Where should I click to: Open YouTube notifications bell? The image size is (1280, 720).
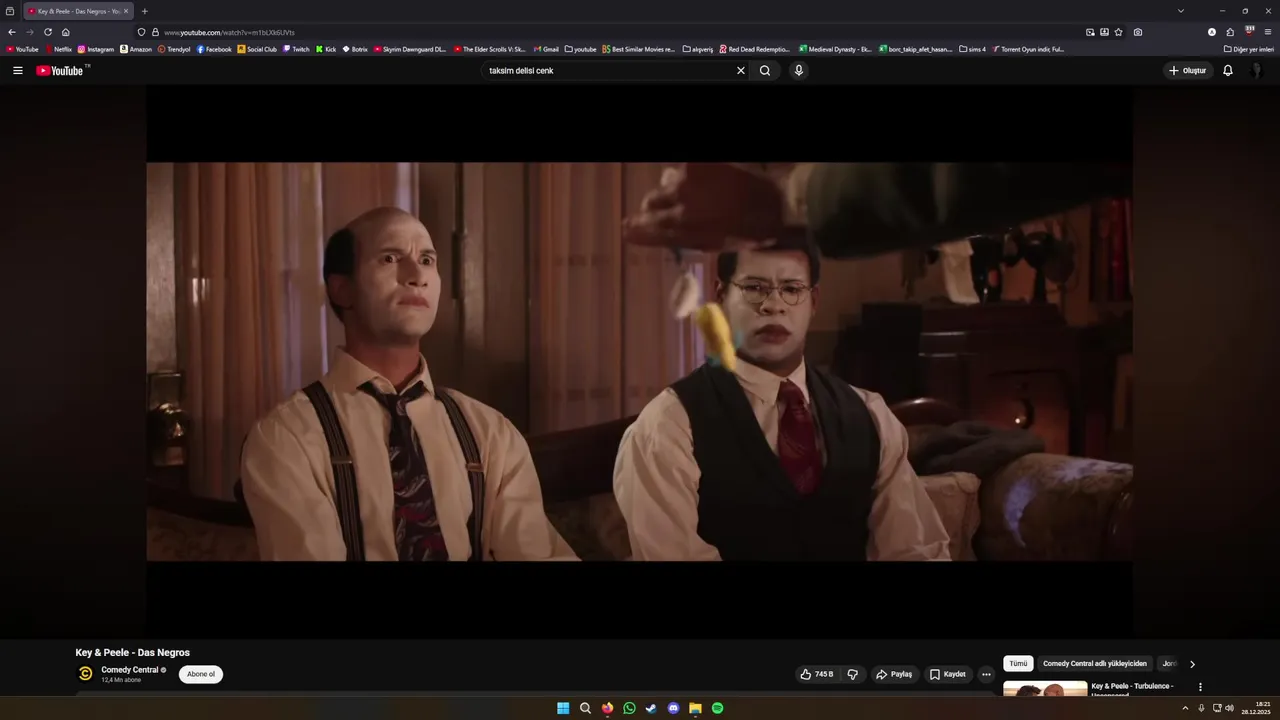tap(1228, 70)
